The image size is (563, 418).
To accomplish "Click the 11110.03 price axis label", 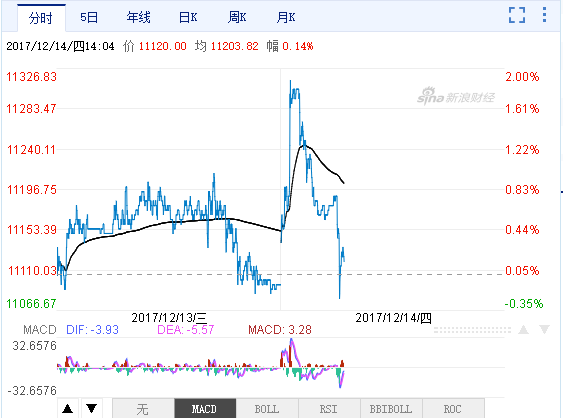I will coord(32,270).
